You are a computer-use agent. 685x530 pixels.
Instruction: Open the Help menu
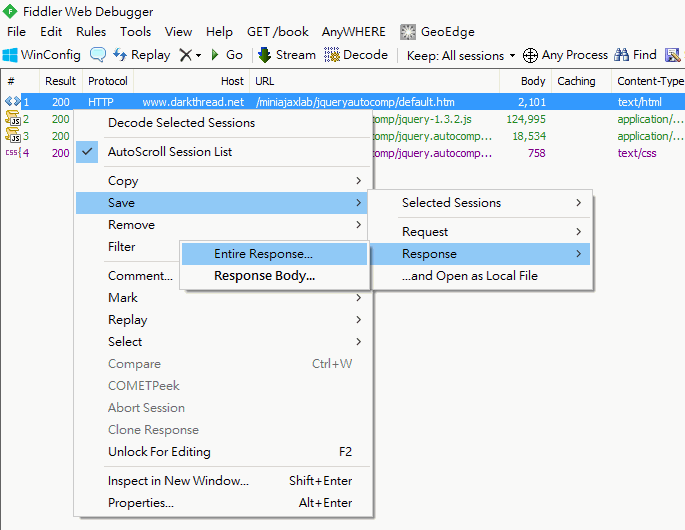click(219, 32)
